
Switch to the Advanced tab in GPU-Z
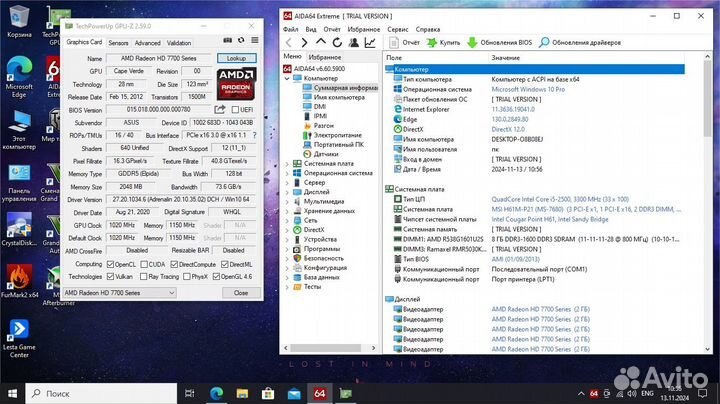coord(147,43)
